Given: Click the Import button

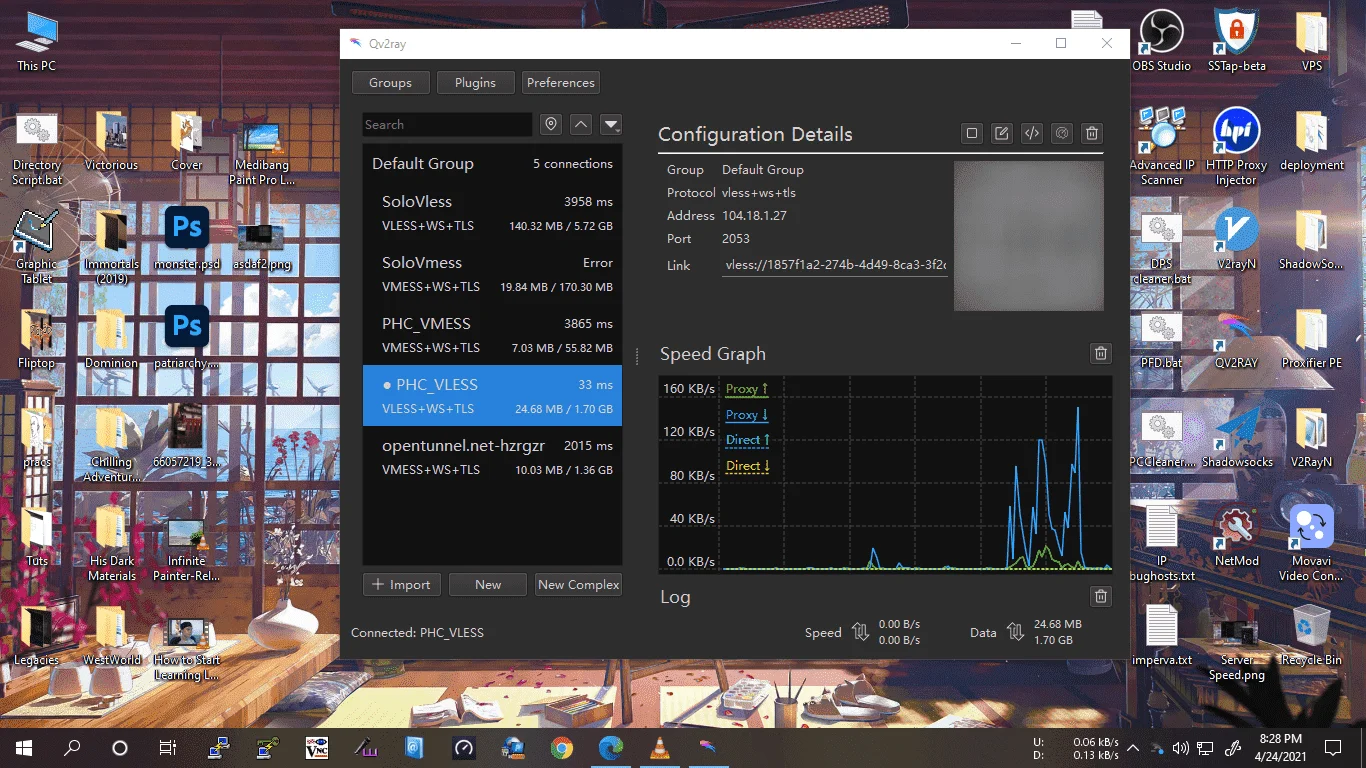Looking at the screenshot, I should (x=401, y=585).
